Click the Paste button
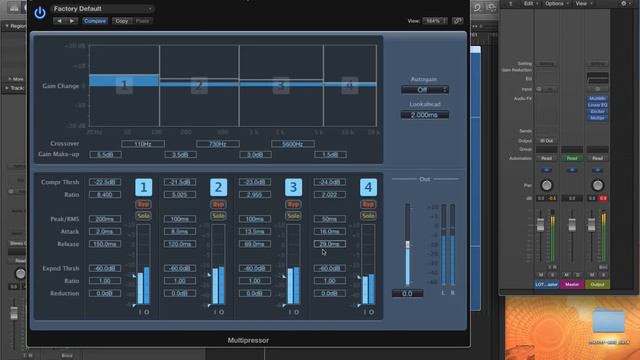 coord(142,21)
